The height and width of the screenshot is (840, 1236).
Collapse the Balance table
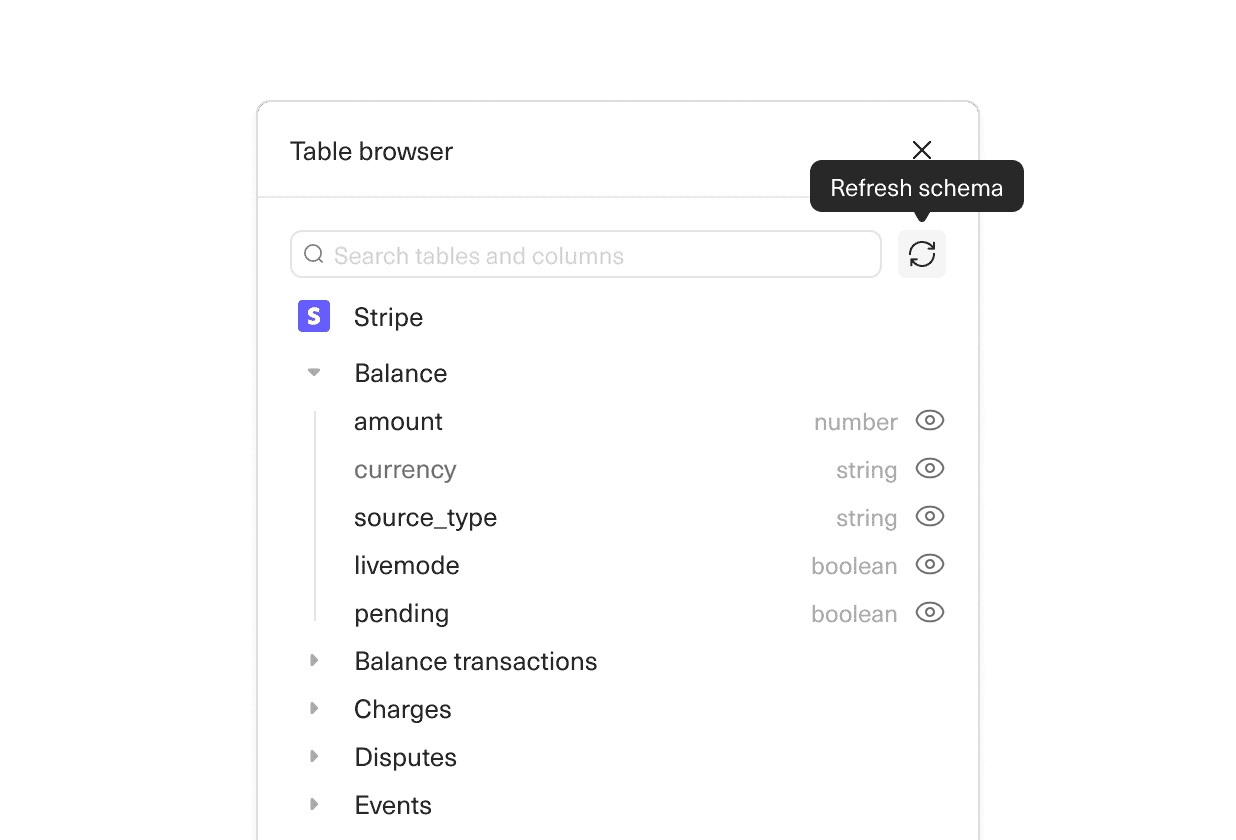coord(314,372)
